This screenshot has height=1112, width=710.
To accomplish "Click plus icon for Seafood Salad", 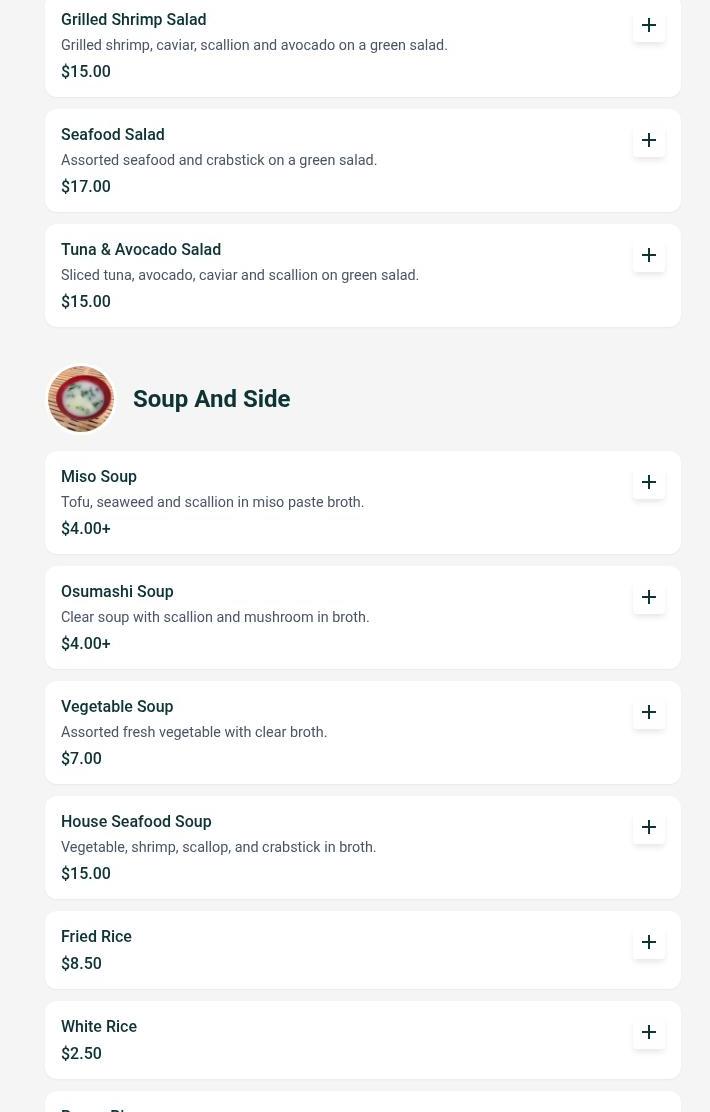I will coord(649,140).
